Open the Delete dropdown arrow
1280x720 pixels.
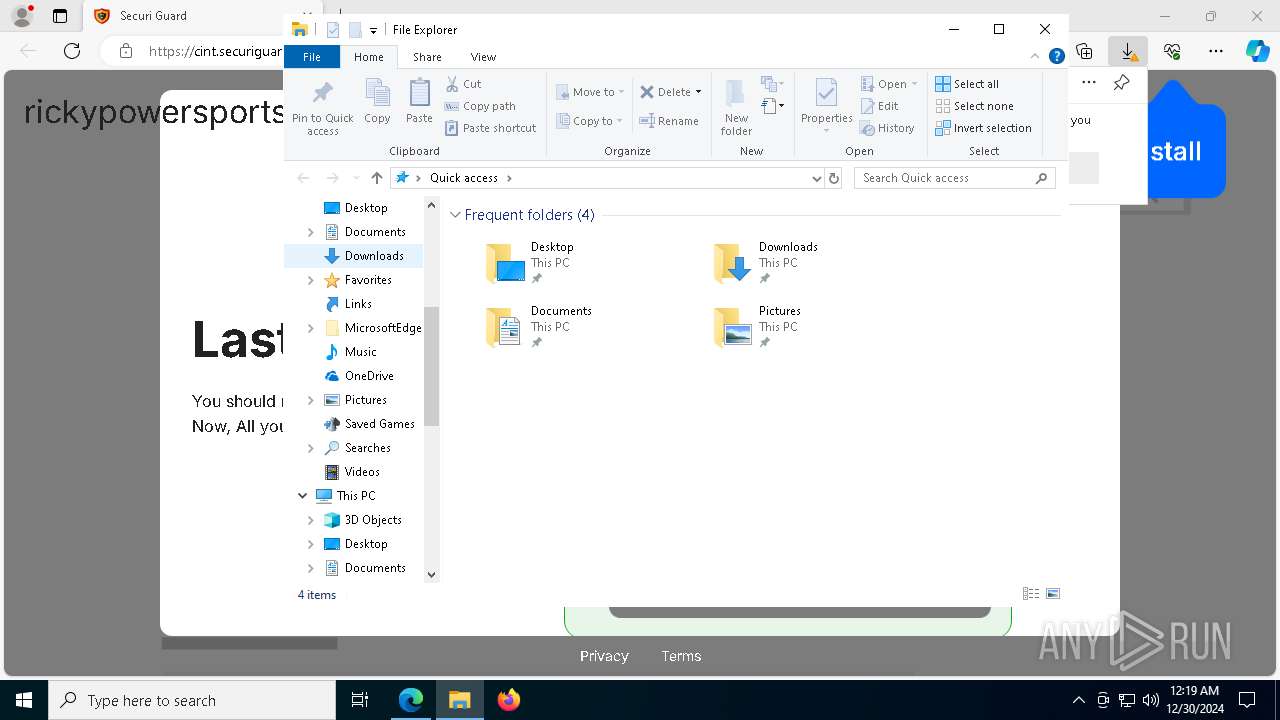click(x=698, y=92)
